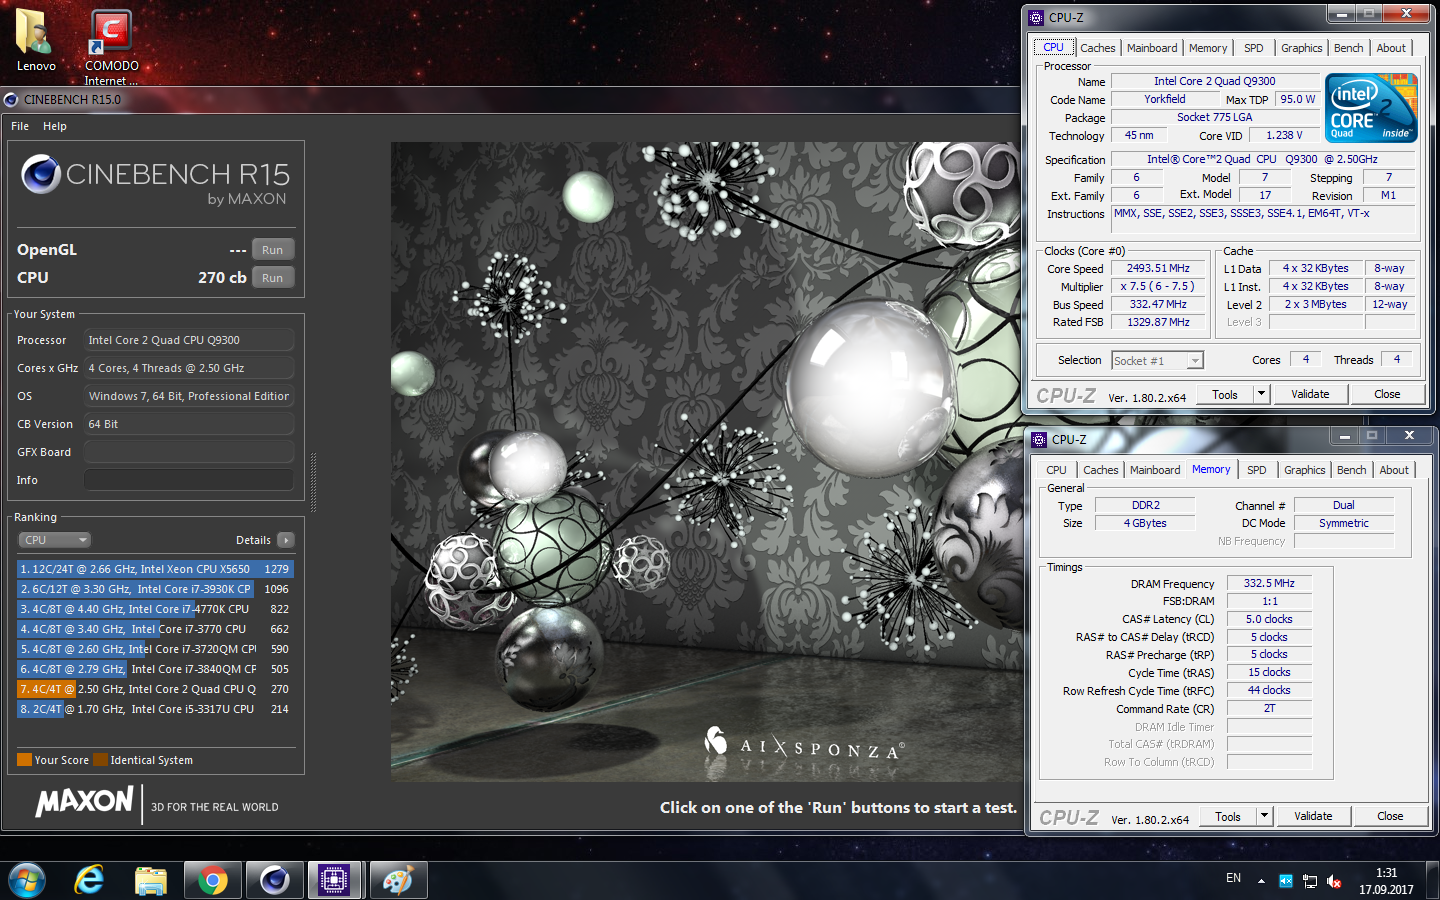Open Windows Explorer from the taskbar
Image resolution: width=1440 pixels, height=900 pixels.
pyautogui.click(x=151, y=880)
